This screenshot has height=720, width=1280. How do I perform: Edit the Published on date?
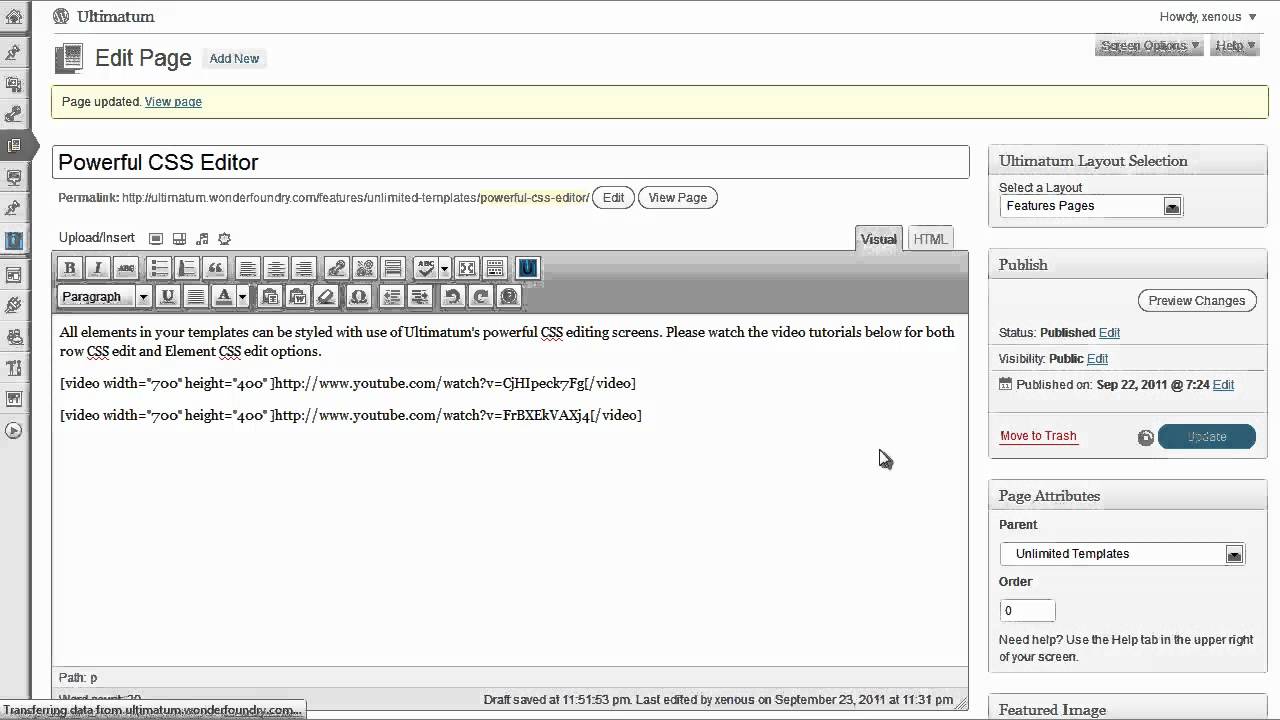pos(1223,385)
